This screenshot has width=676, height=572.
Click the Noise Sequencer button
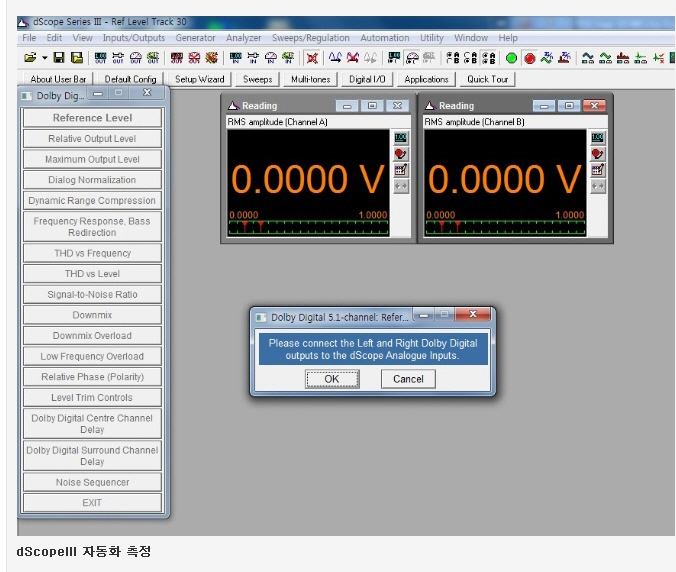(x=92, y=482)
